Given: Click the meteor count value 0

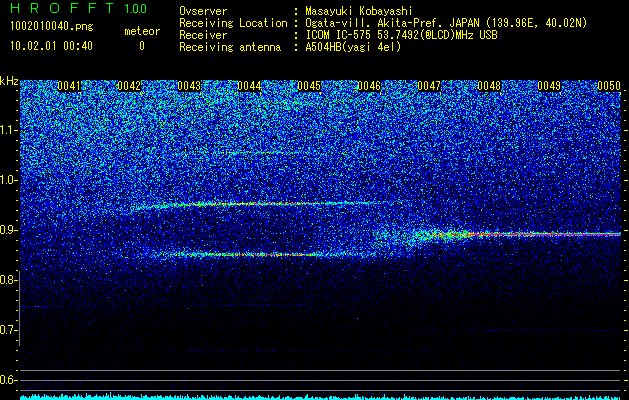Looking at the screenshot, I should tap(142, 46).
